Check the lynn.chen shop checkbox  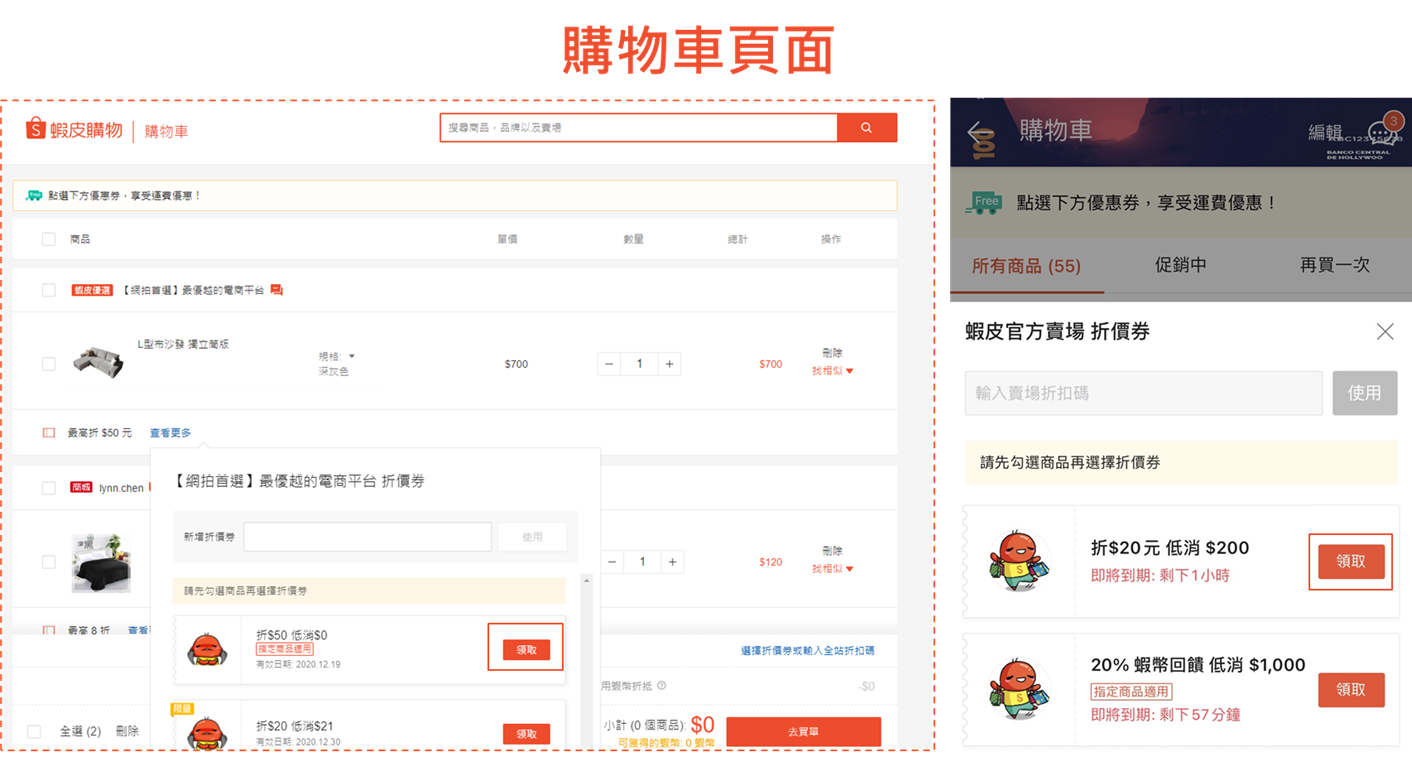point(48,488)
